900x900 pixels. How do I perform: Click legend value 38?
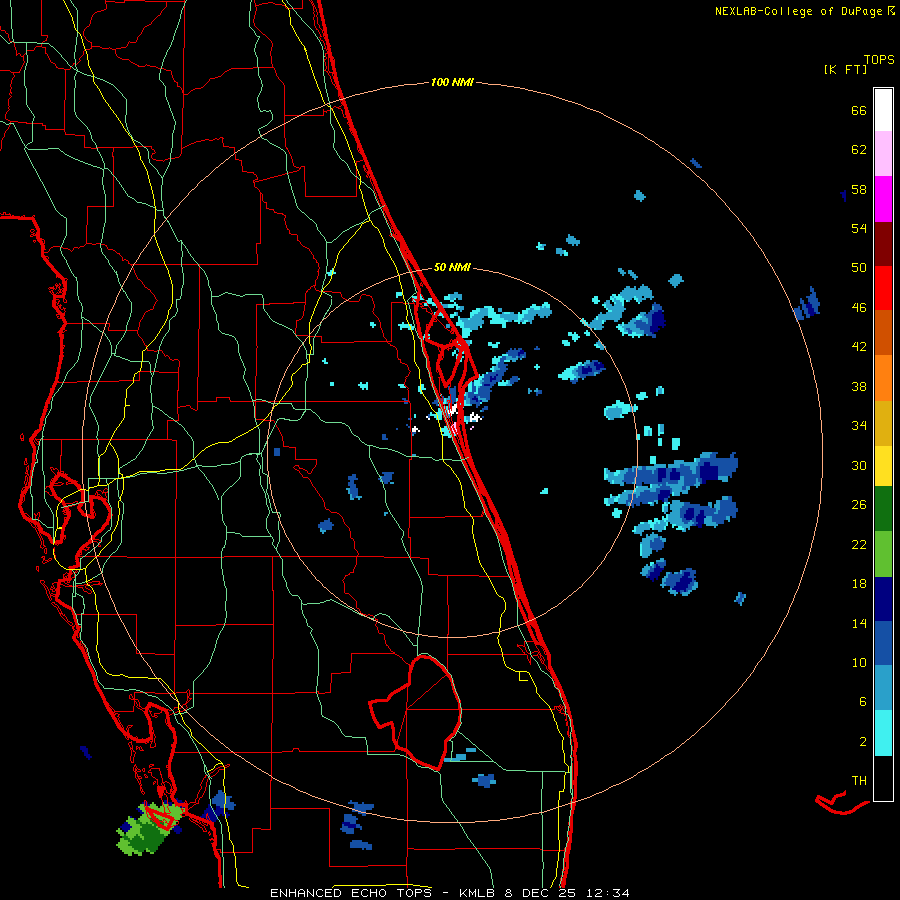tap(859, 386)
